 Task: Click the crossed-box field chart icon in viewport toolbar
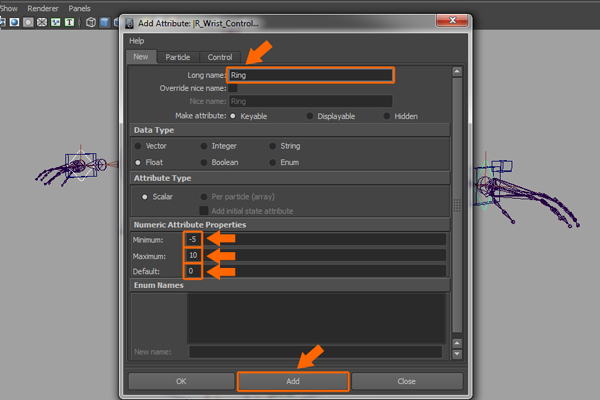pos(42,22)
